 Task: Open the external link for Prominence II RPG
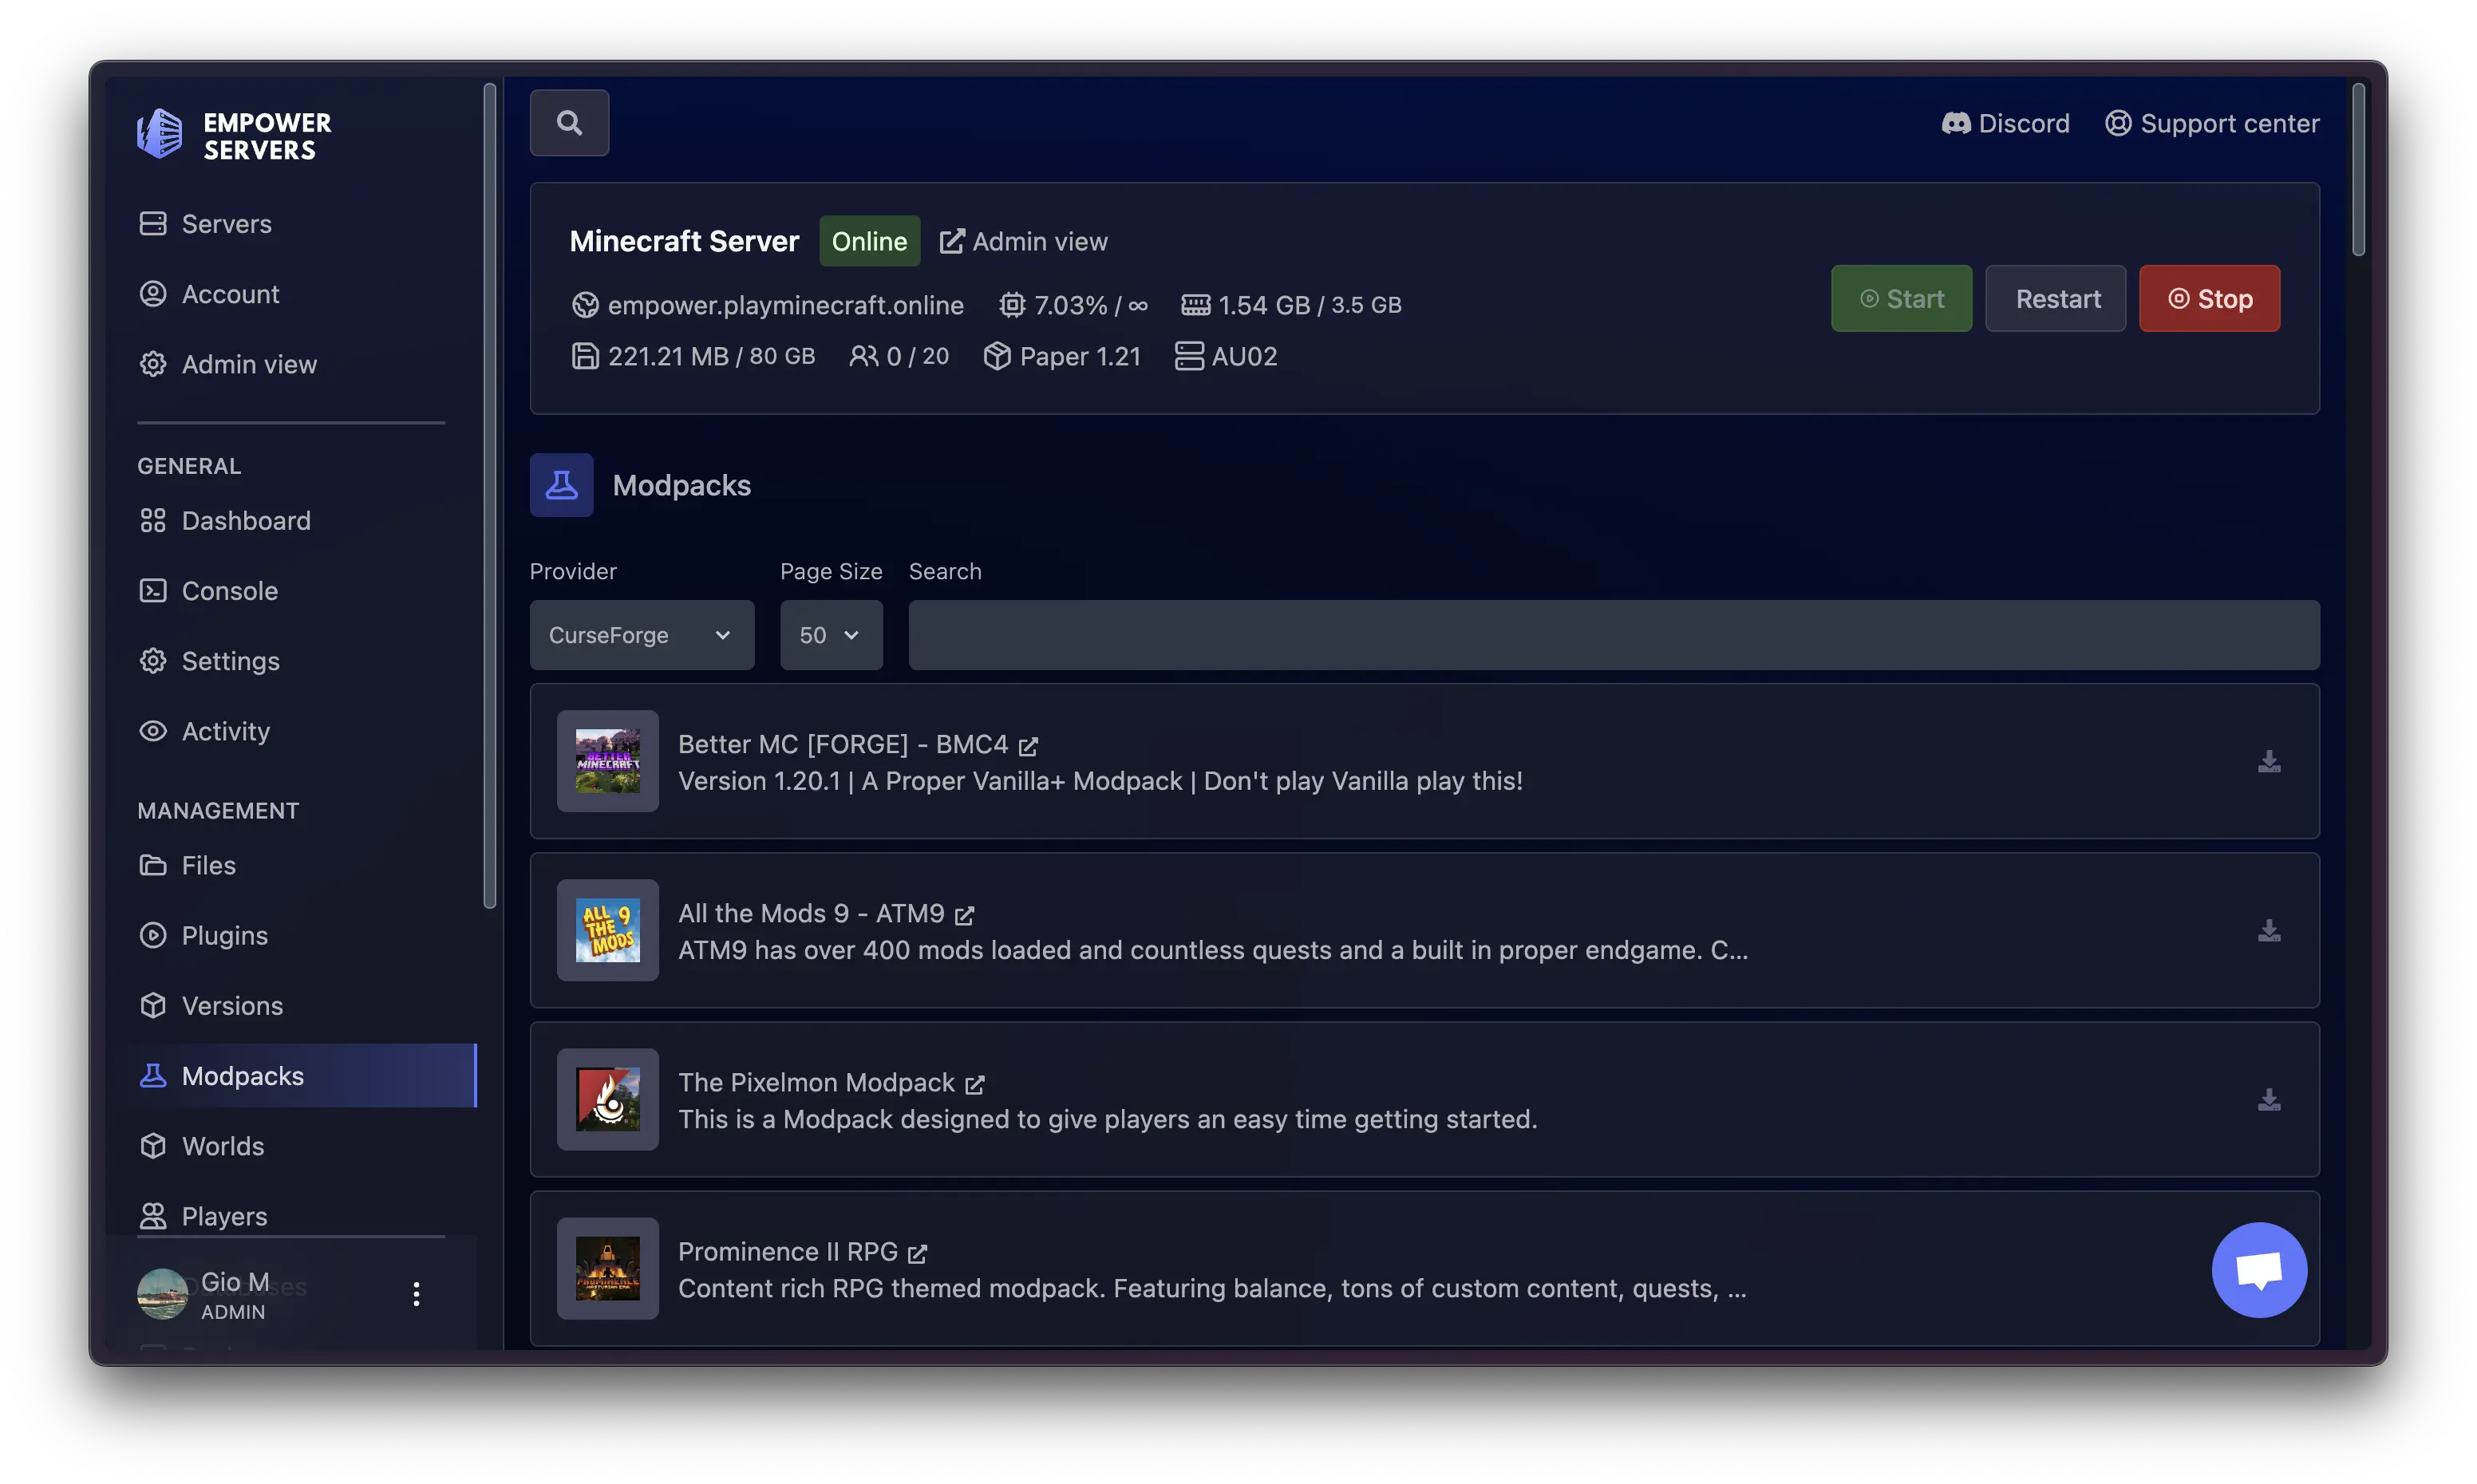tap(918, 1252)
